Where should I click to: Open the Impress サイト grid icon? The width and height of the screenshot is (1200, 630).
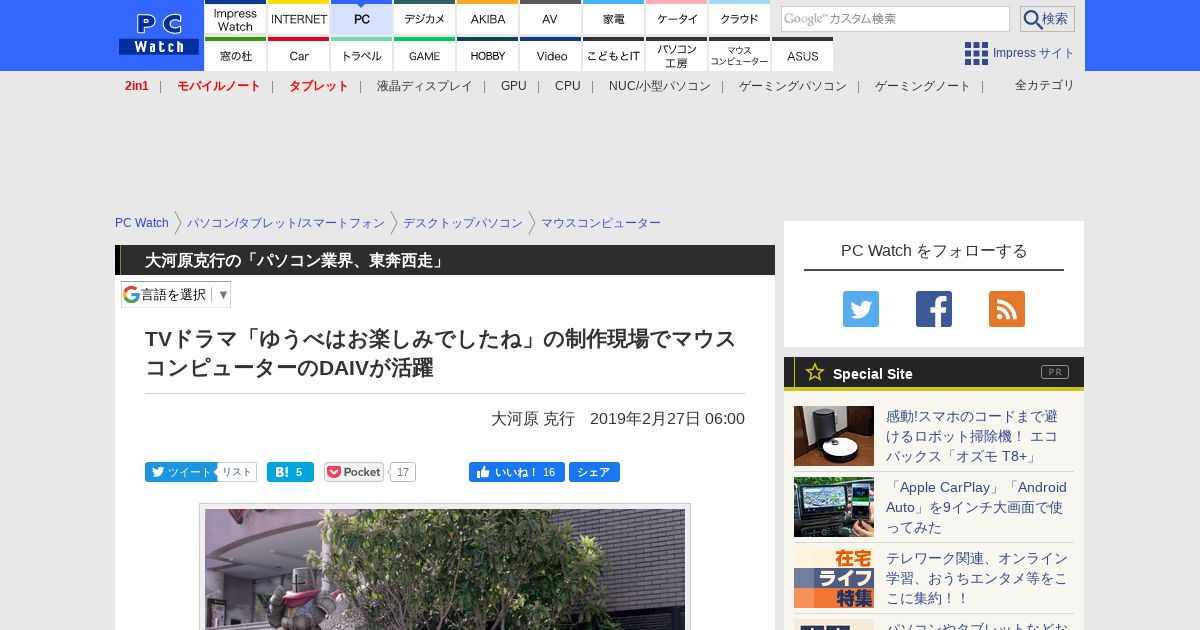[976, 53]
